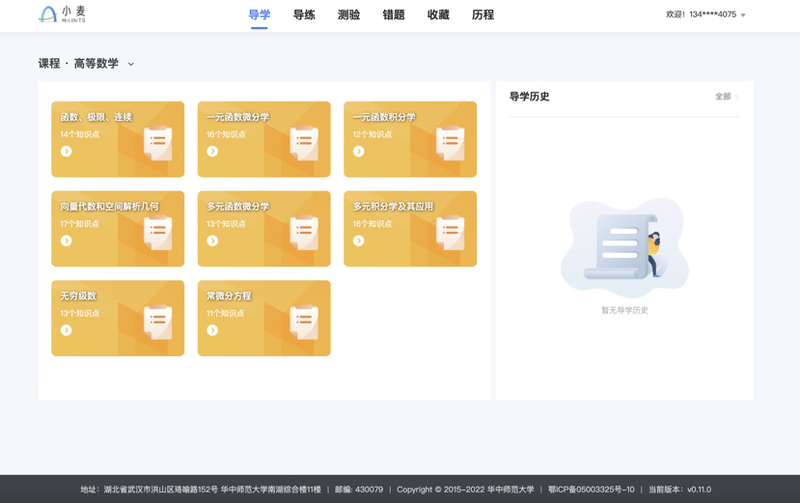Click arrow icon on 函数、极限、连续 card

[66, 151]
